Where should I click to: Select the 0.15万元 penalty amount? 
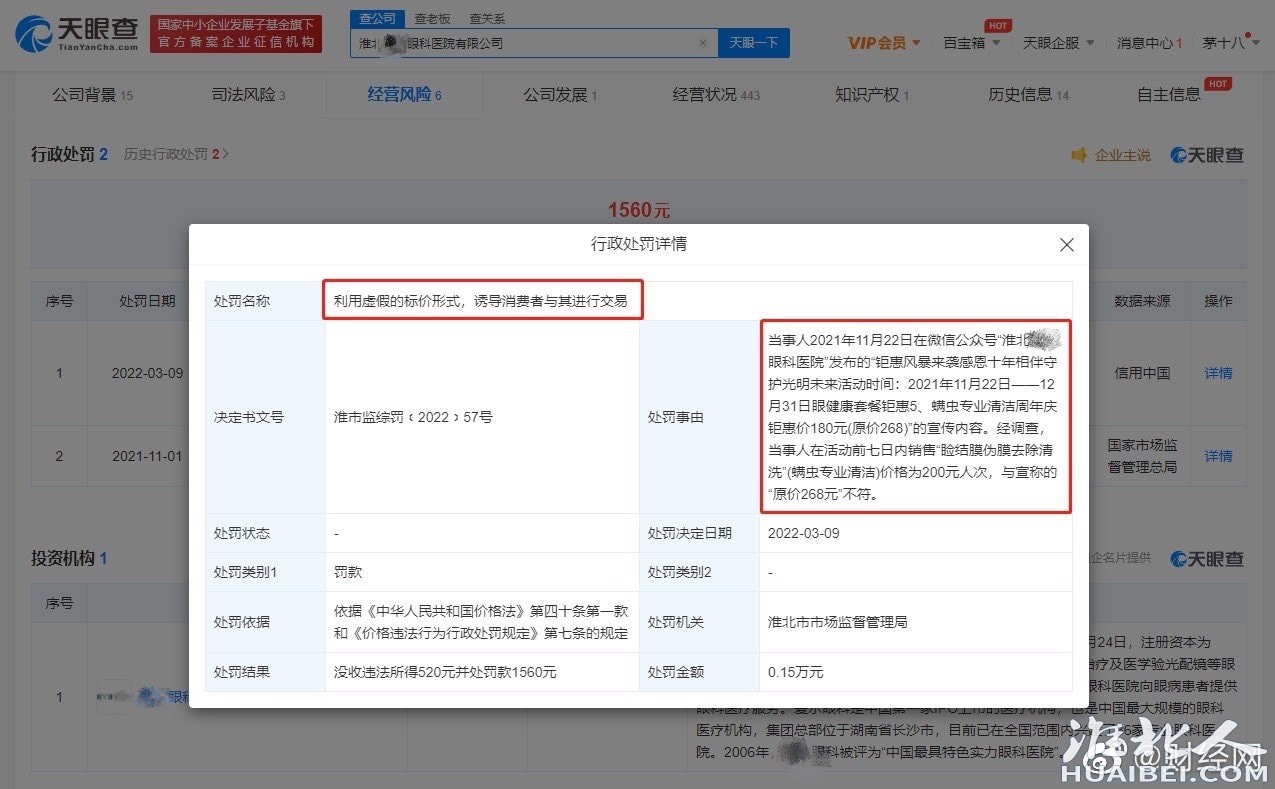(795, 672)
